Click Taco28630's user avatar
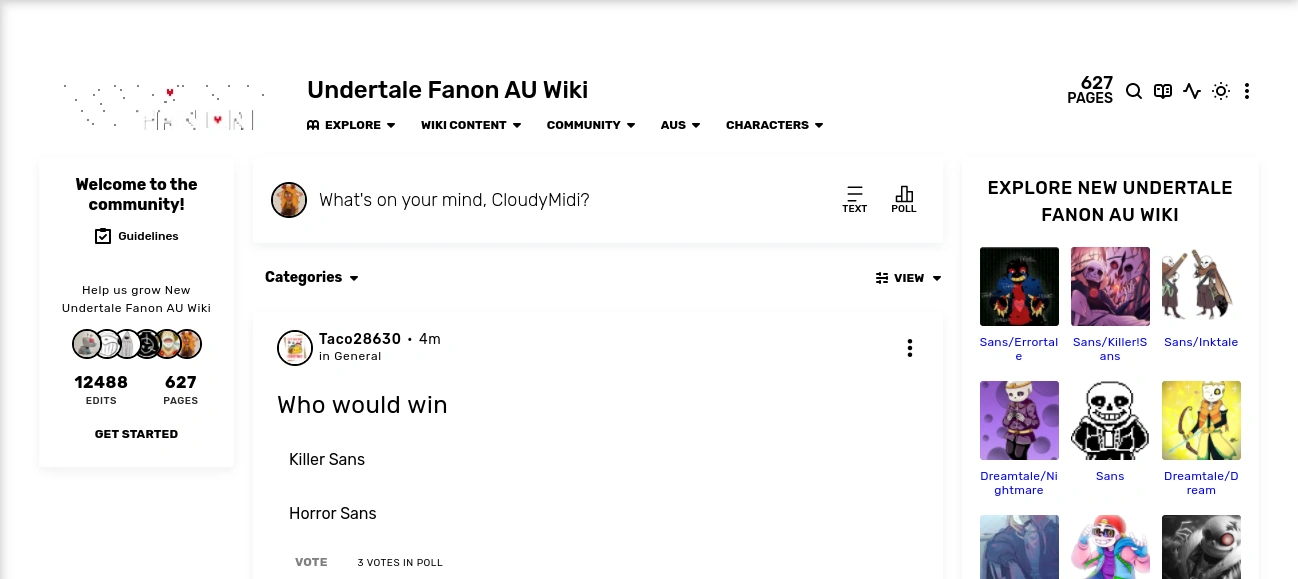Screen dimensions: 1298x579 [x=295, y=348]
